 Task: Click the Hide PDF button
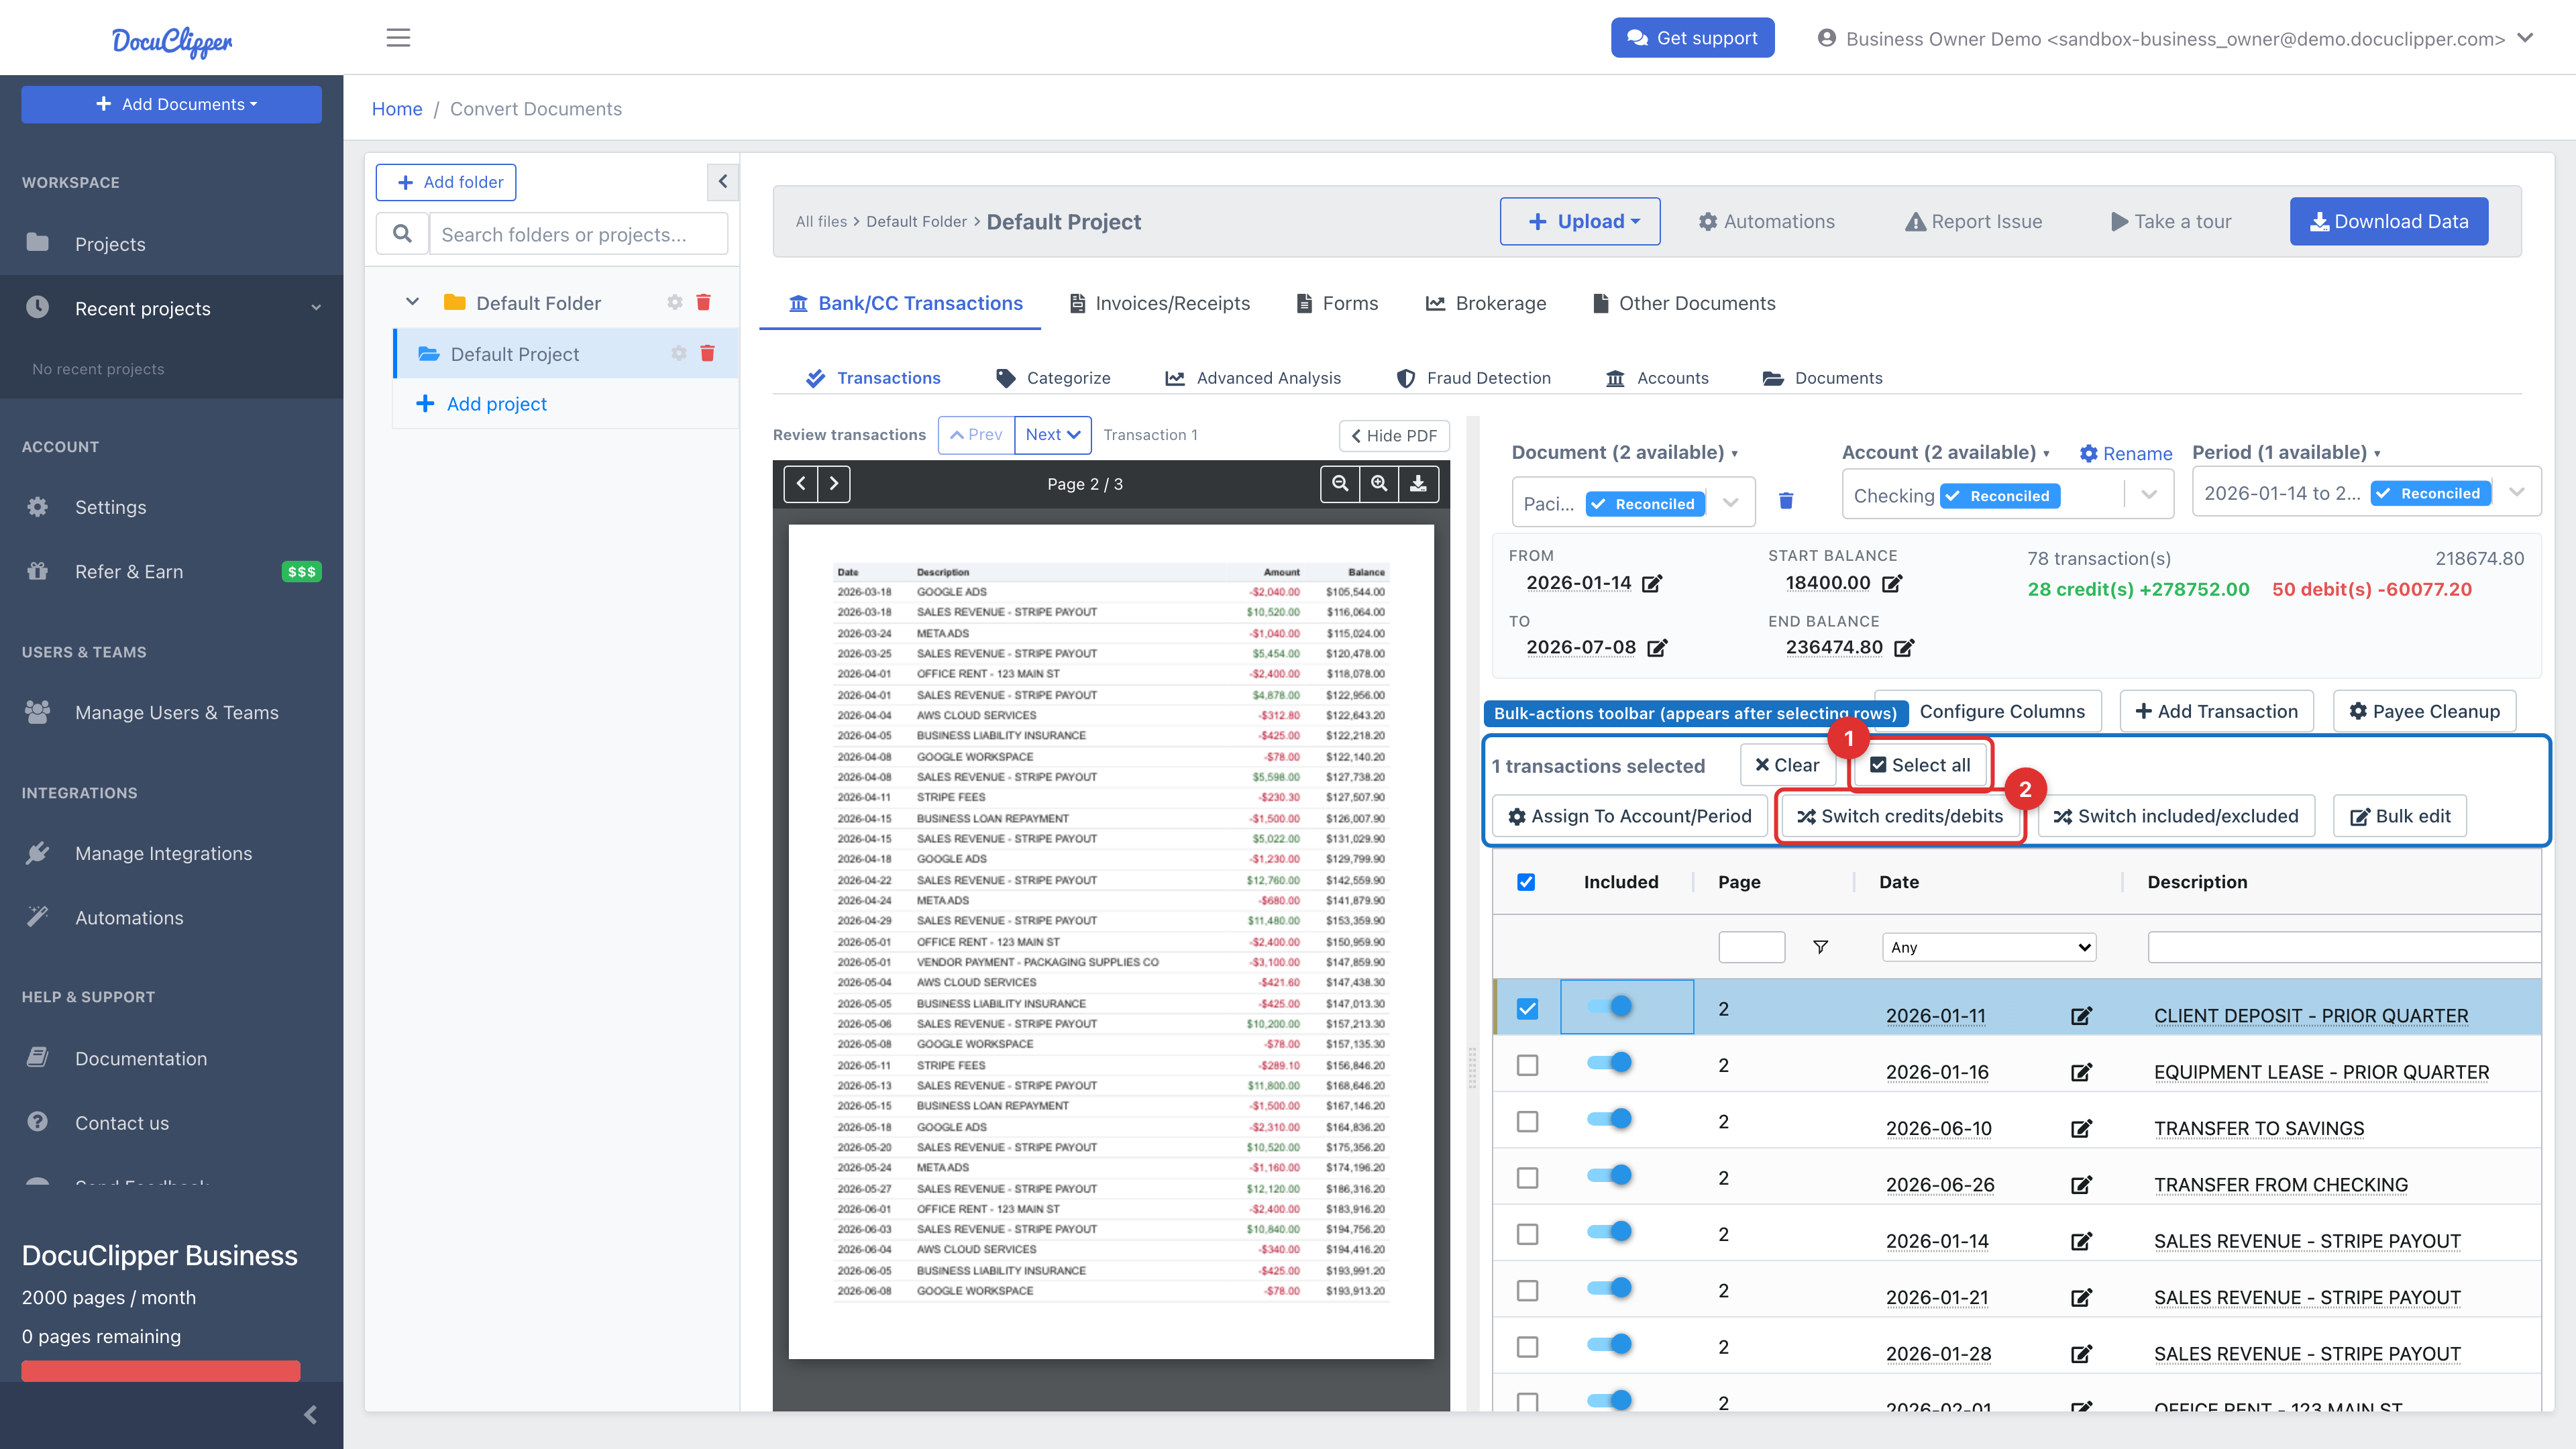1394,435
